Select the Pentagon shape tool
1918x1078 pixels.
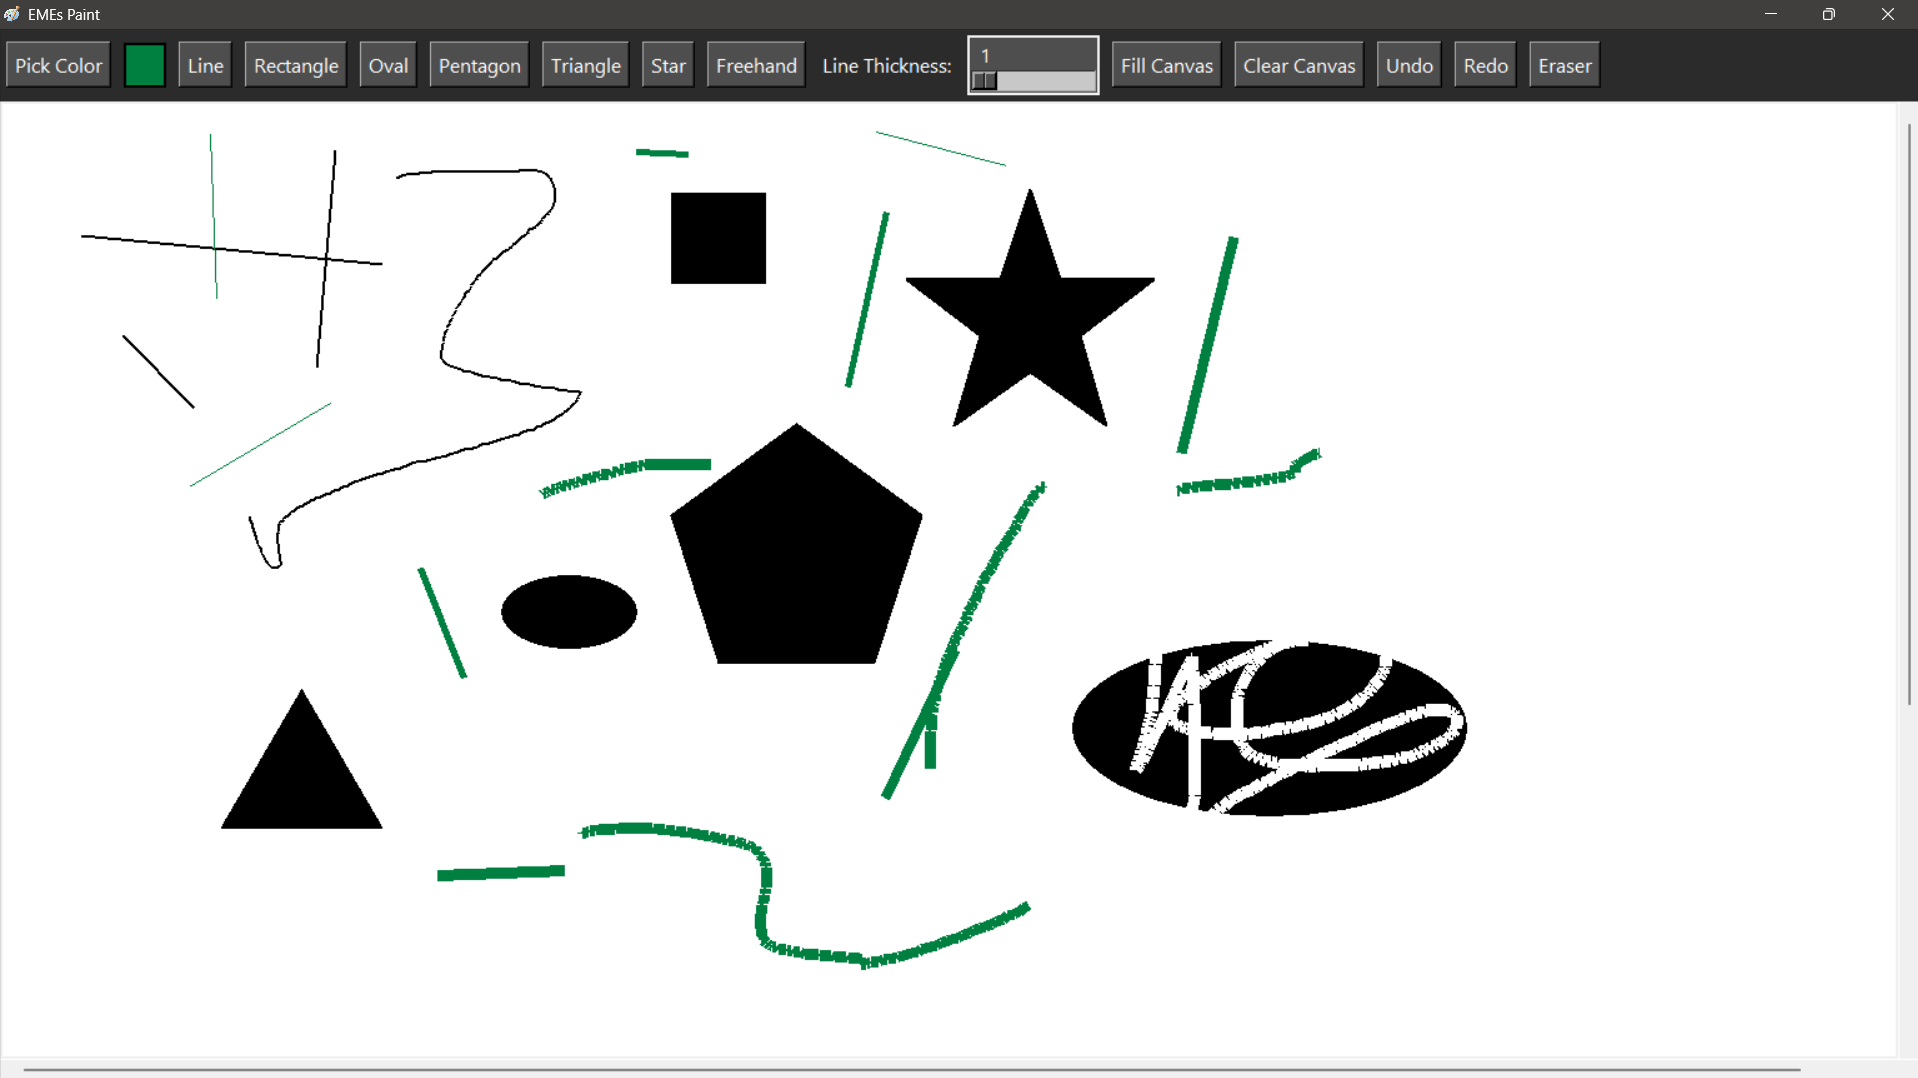point(478,64)
